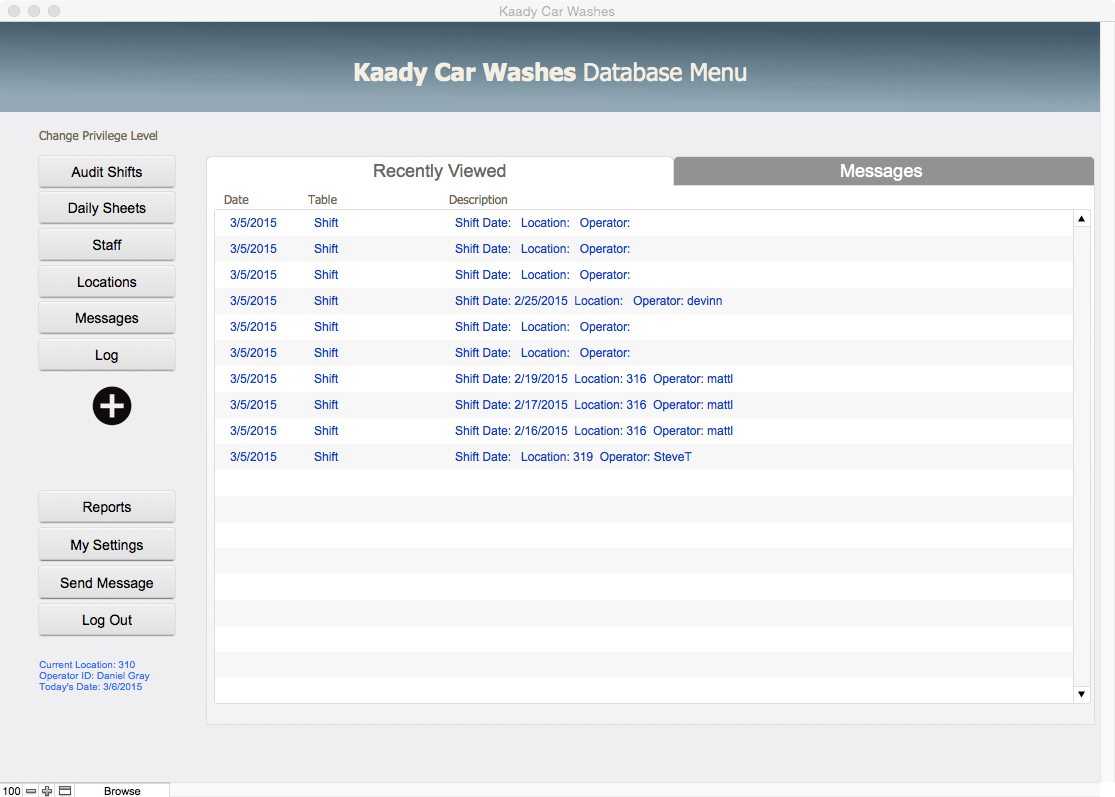Open the Log
Viewport: 1115px width, 797px height.
click(x=107, y=355)
